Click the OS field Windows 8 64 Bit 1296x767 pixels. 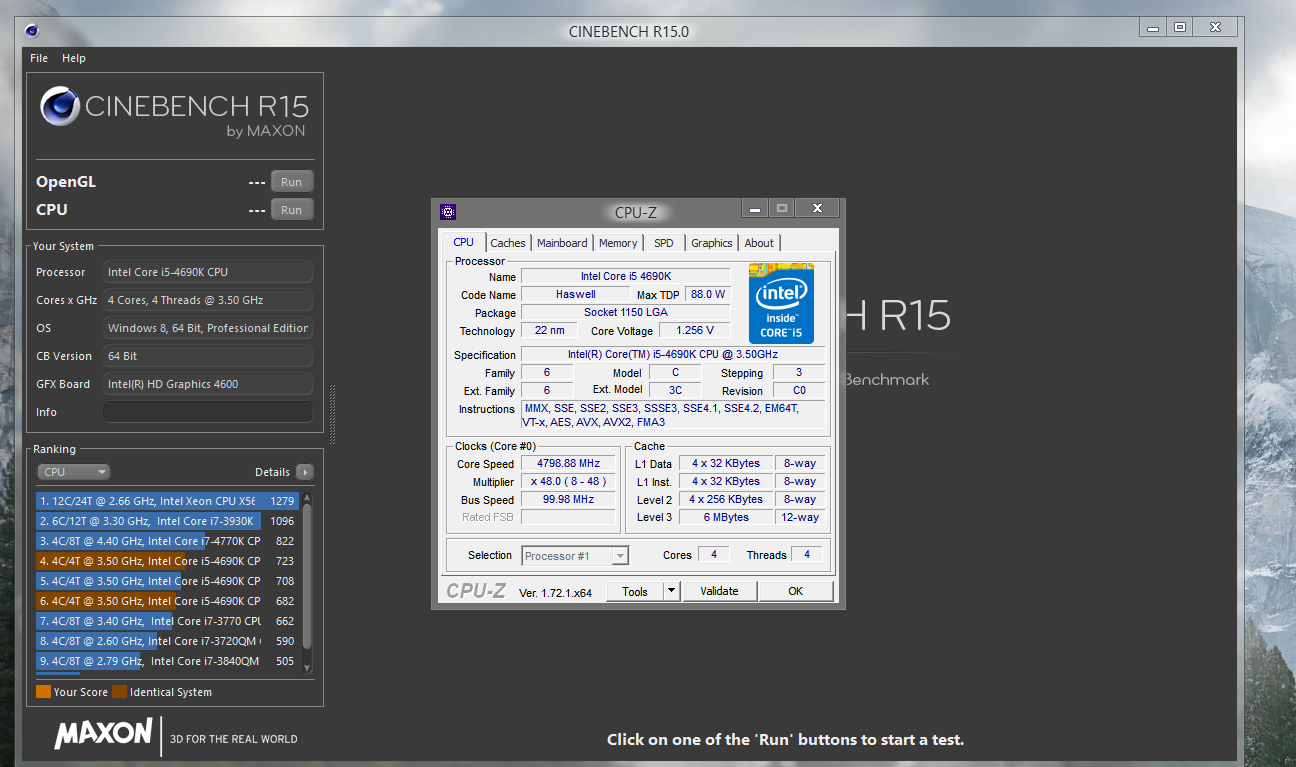pyautogui.click(x=208, y=328)
